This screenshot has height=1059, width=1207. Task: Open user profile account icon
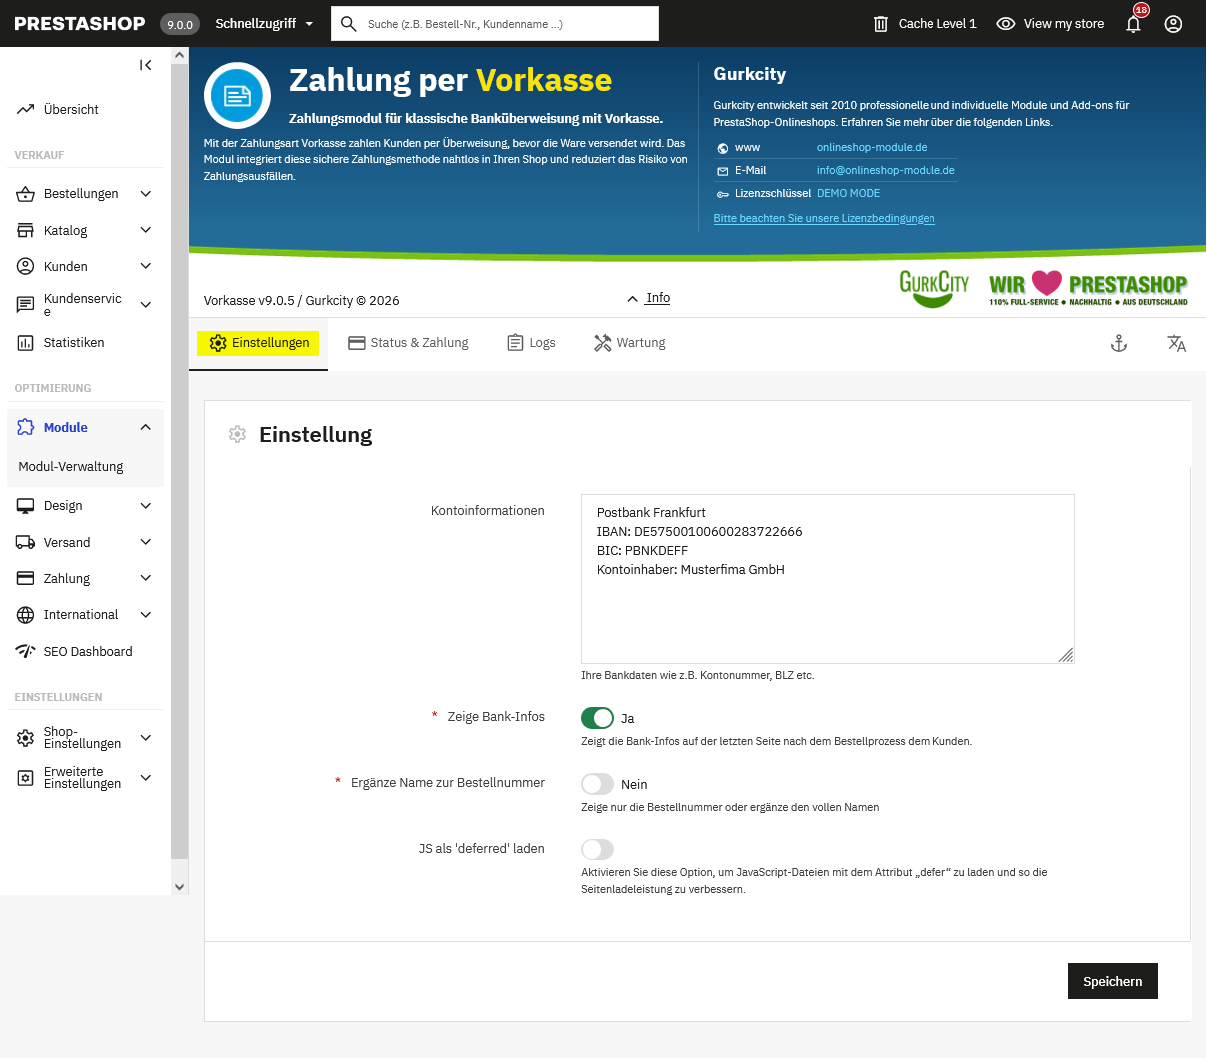coord(1174,24)
